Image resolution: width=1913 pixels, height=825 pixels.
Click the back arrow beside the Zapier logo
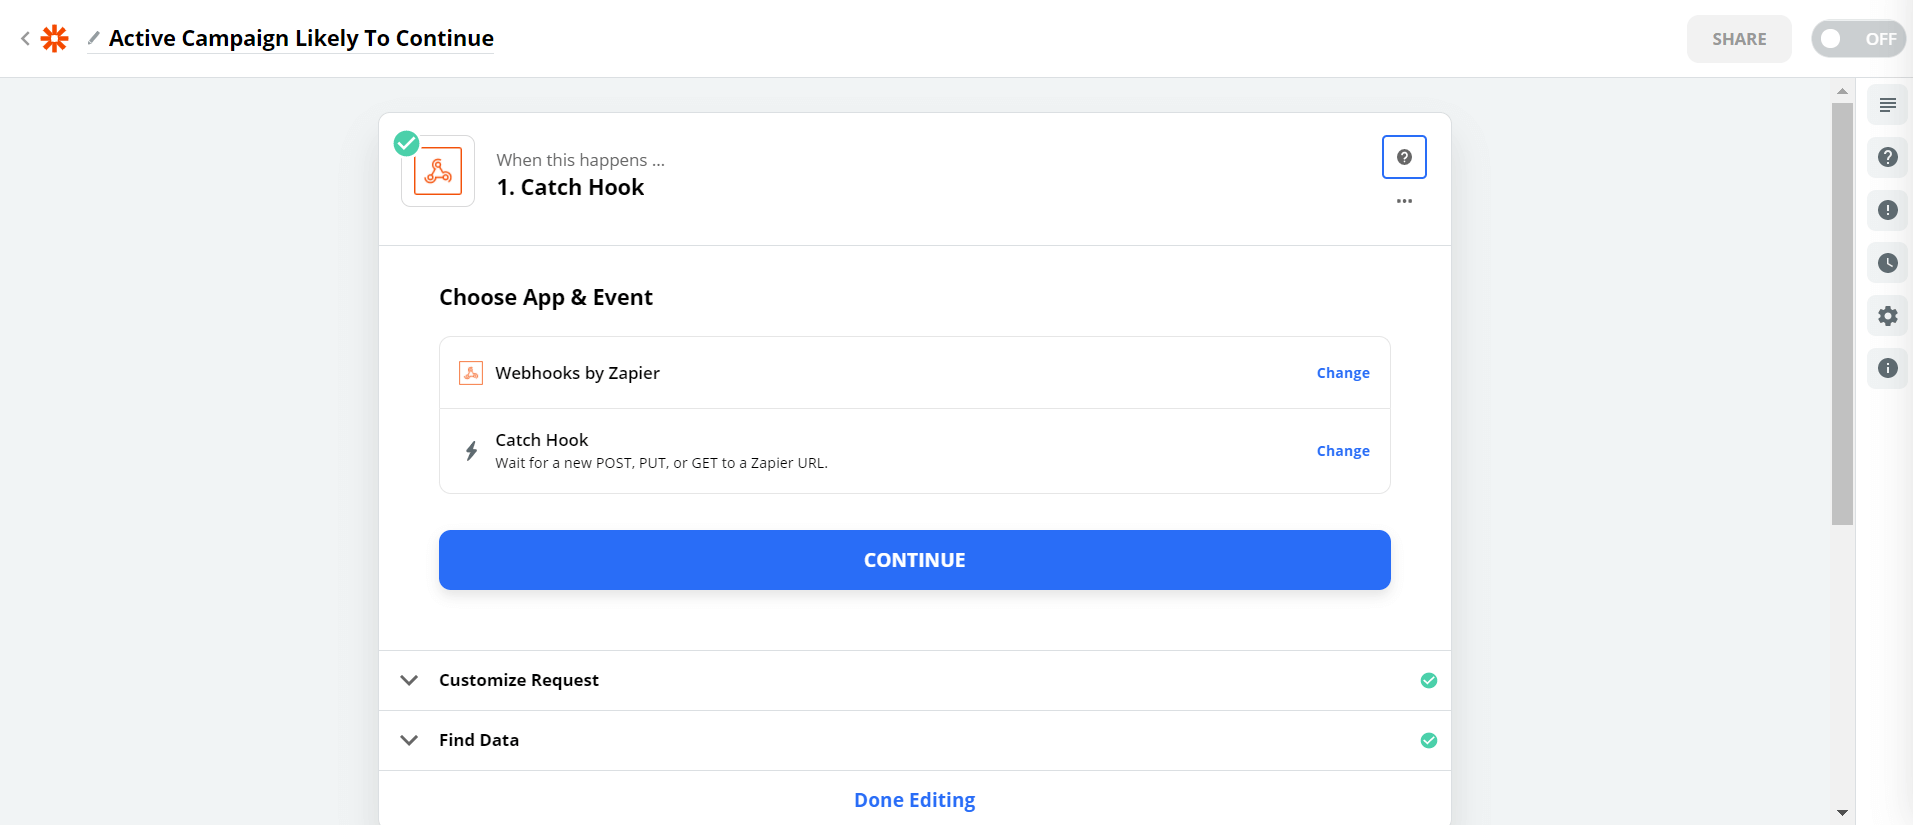point(25,39)
